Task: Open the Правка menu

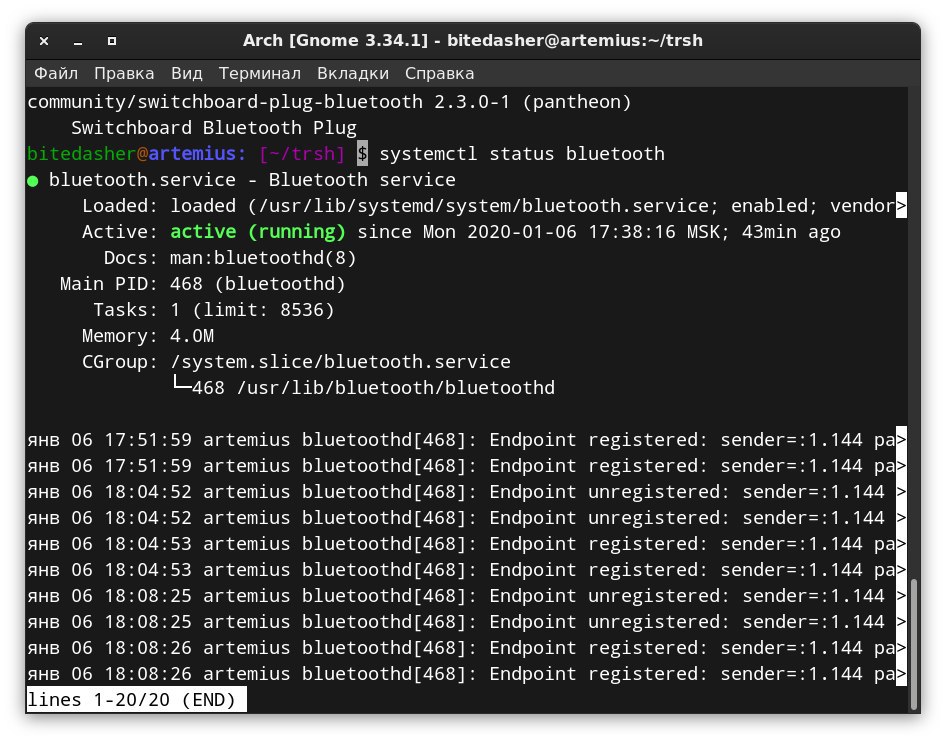Action: [124, 74]
